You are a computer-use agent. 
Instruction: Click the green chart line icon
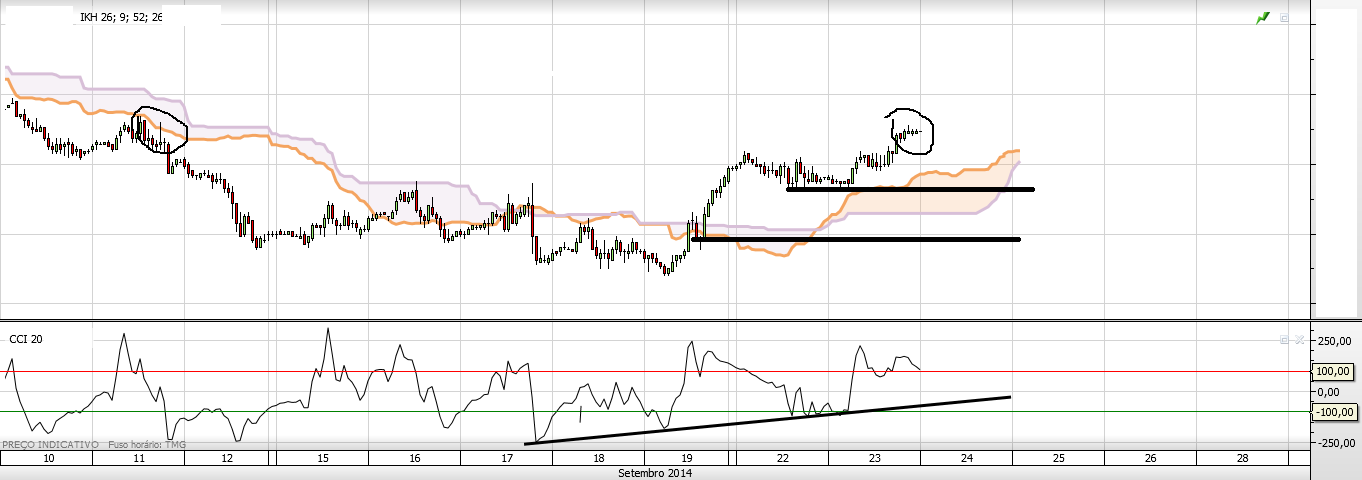click(x=1263, y=18)
